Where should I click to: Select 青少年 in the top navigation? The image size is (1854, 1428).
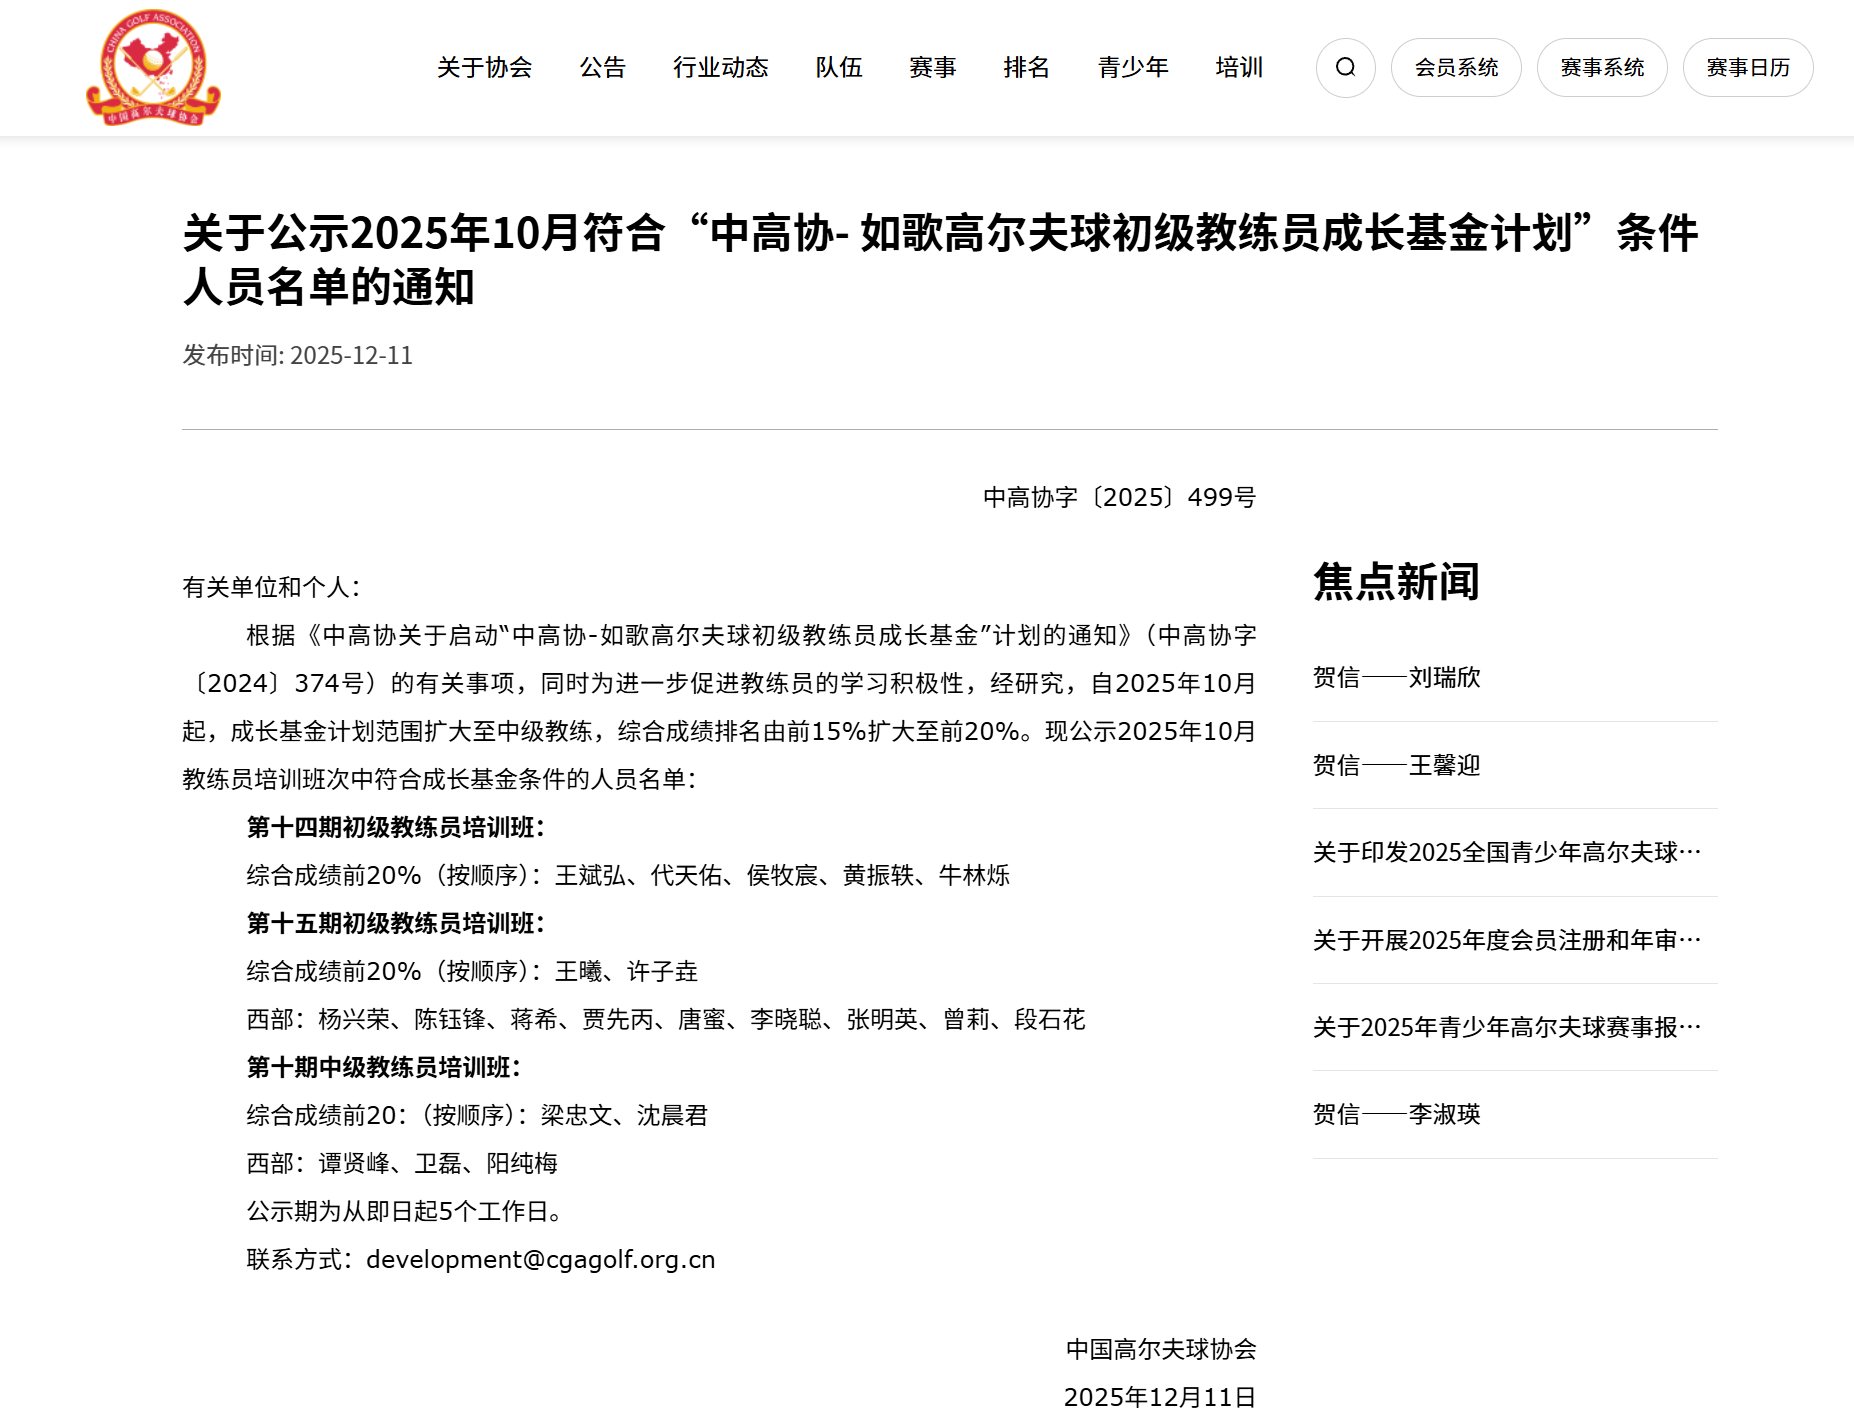coord(1132,68)
